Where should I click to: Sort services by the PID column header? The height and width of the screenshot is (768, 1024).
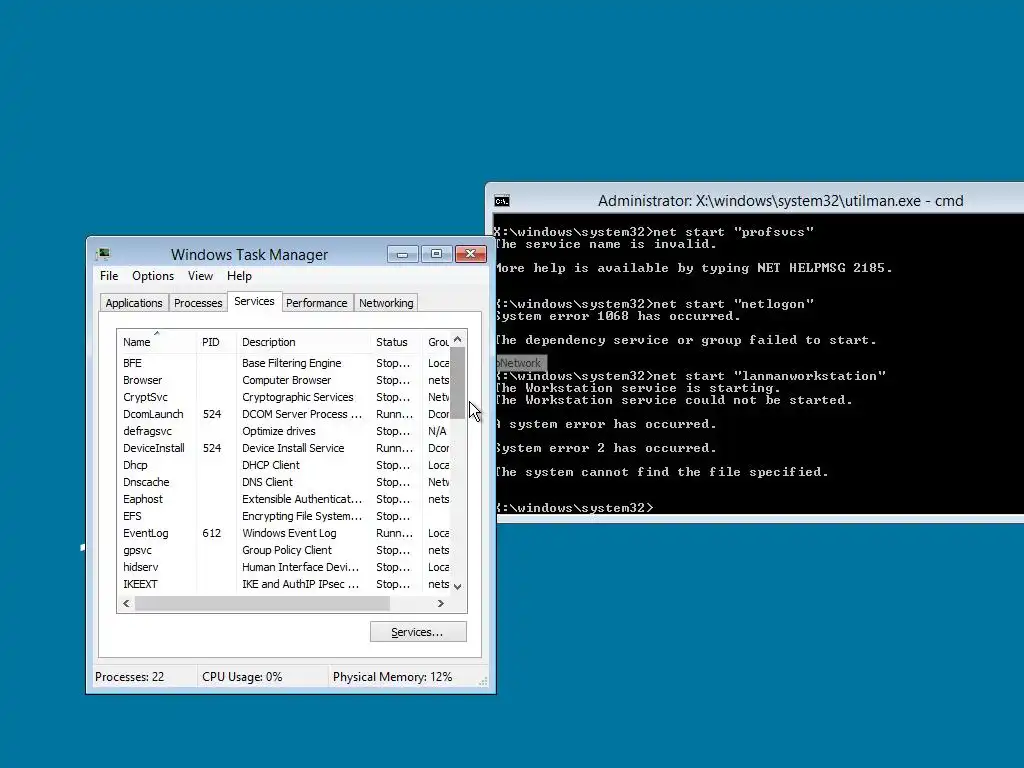click(216, 342)
